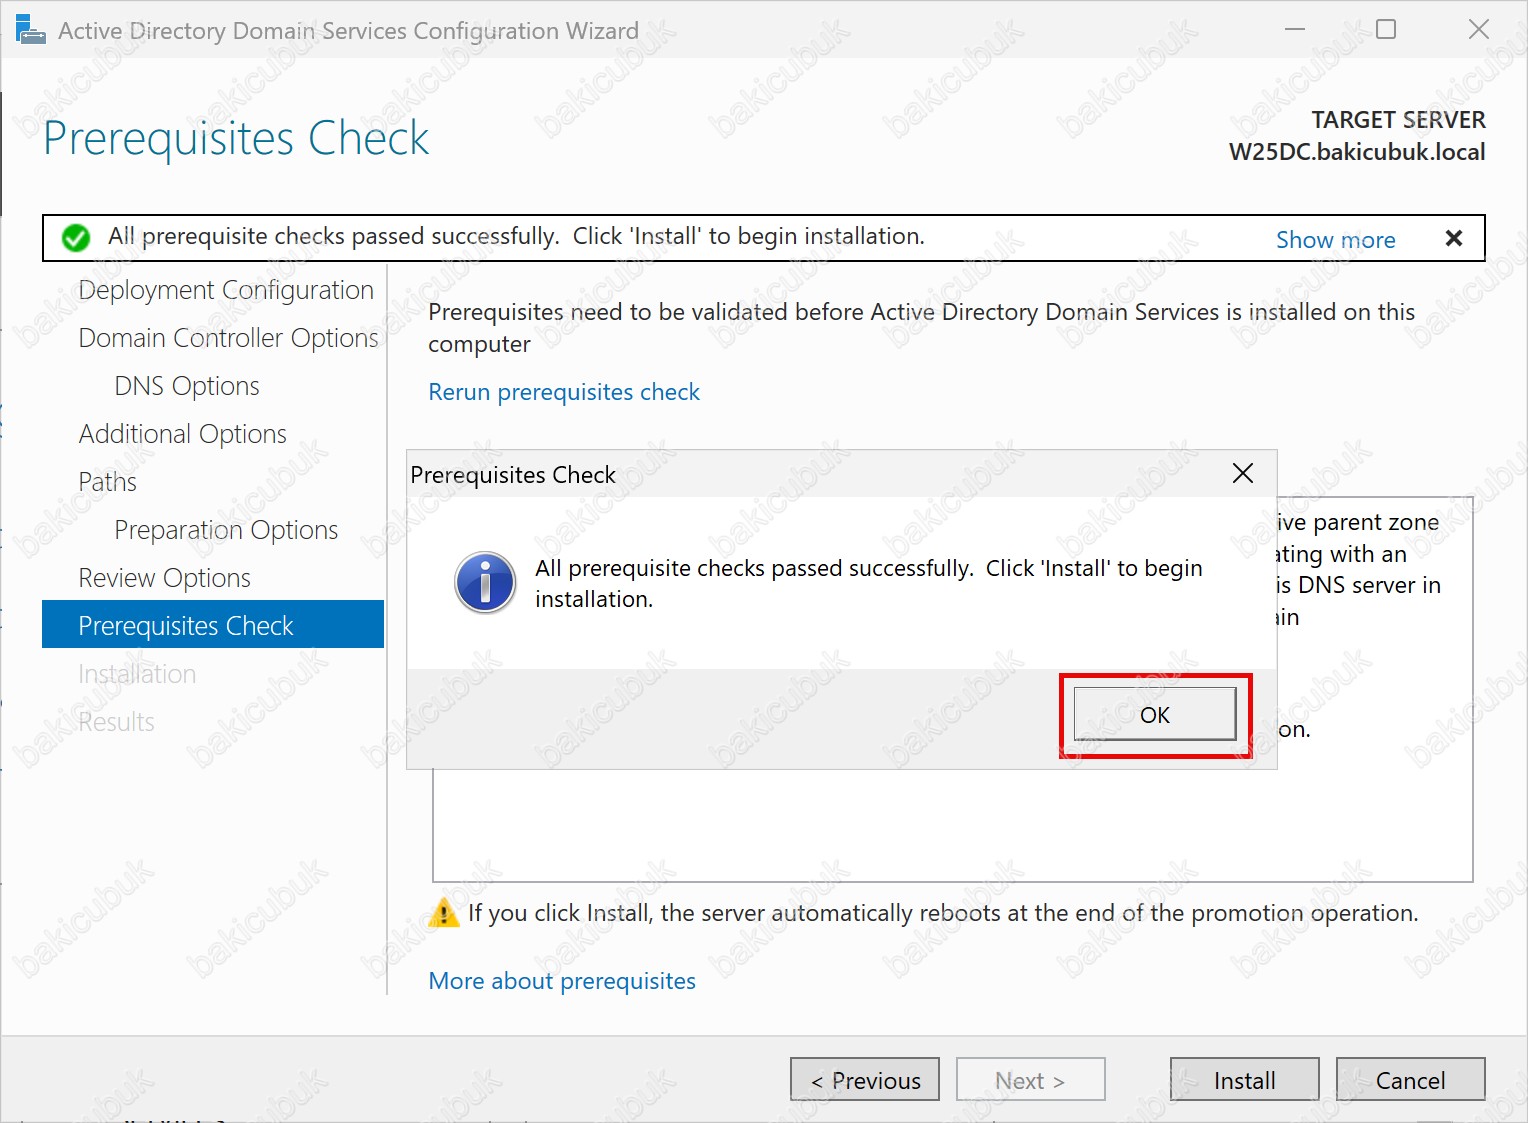Click the wizard server icon in title bar
The width and height of the screenshot is (1528, 1123).
tap(30, 30)
